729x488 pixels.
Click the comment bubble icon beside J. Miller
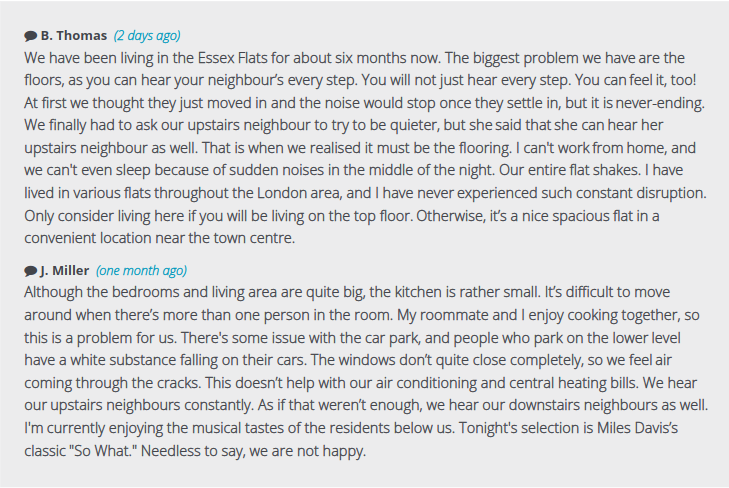(30, 271)
